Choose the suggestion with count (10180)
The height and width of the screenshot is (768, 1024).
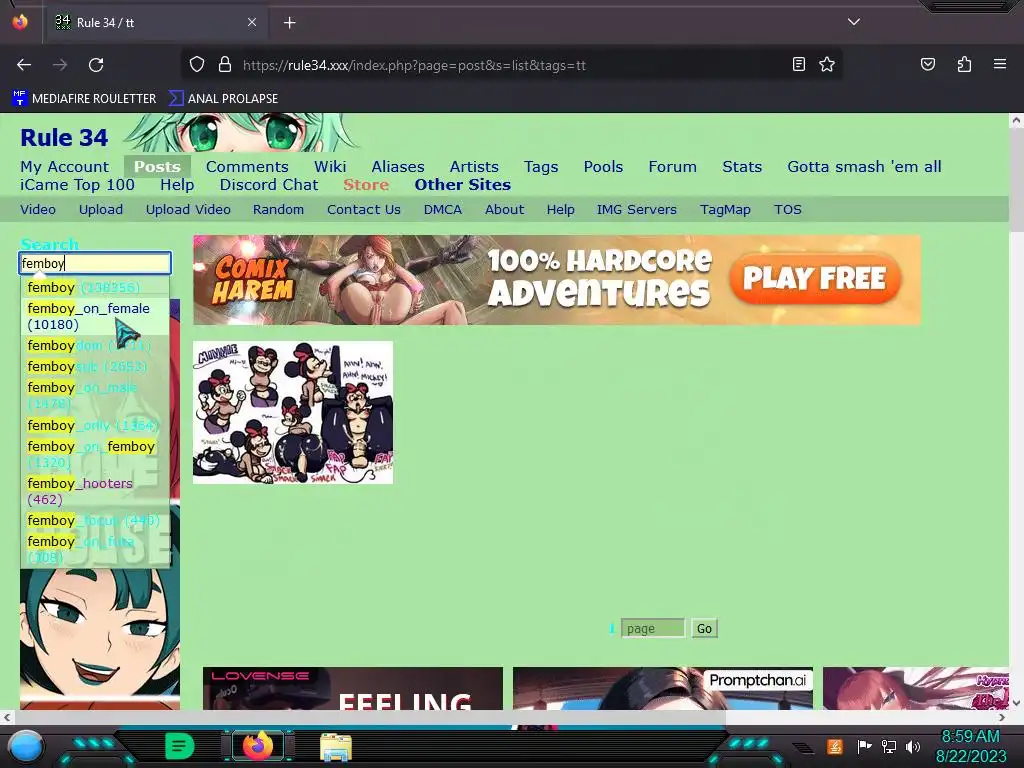[95, 316]
